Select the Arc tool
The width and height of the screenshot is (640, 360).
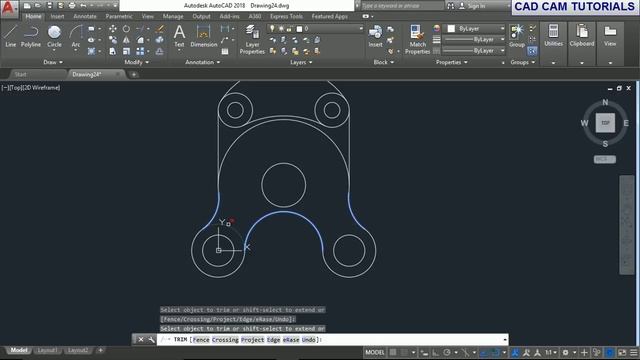coord(76,36)
